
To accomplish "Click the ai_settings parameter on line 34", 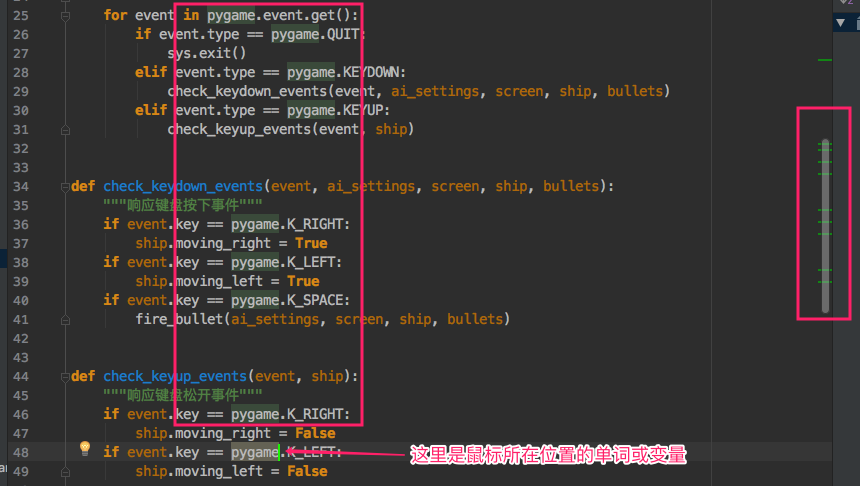I will (x=371, y=187).
